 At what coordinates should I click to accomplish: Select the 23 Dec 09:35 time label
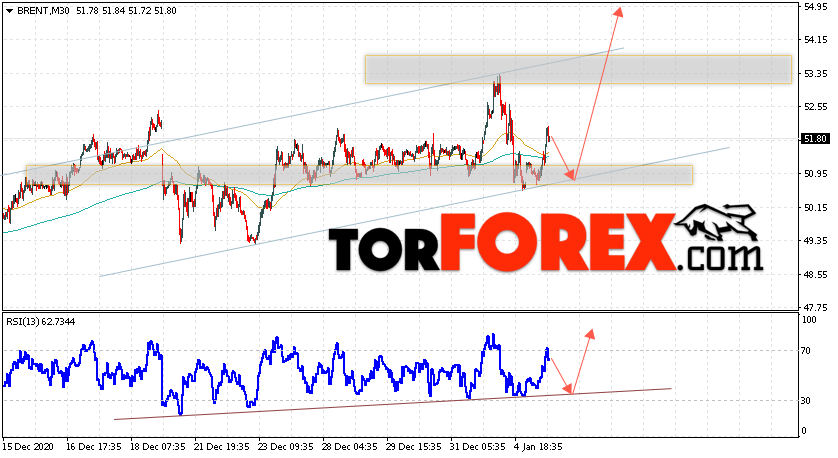point(286,447)
